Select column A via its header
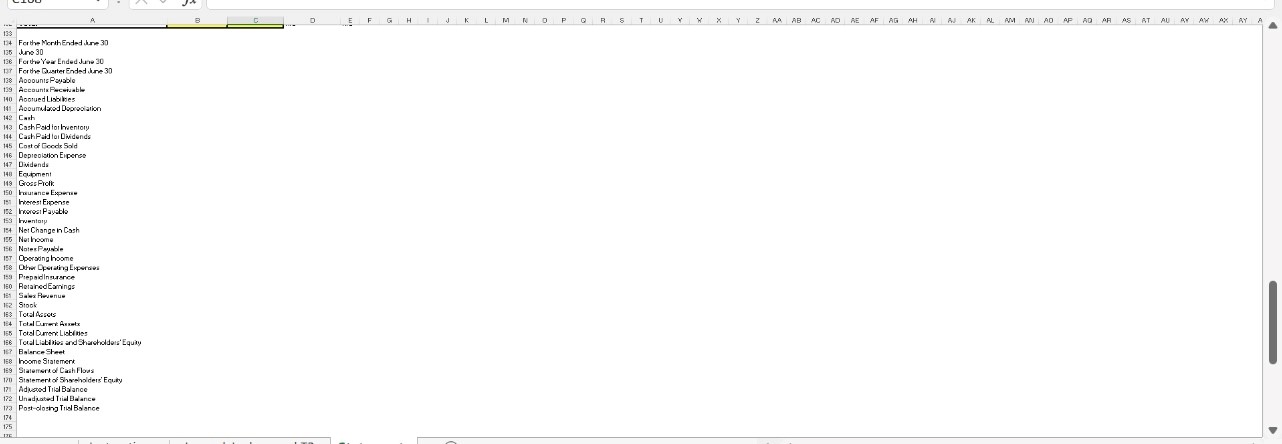 (92, 18)
